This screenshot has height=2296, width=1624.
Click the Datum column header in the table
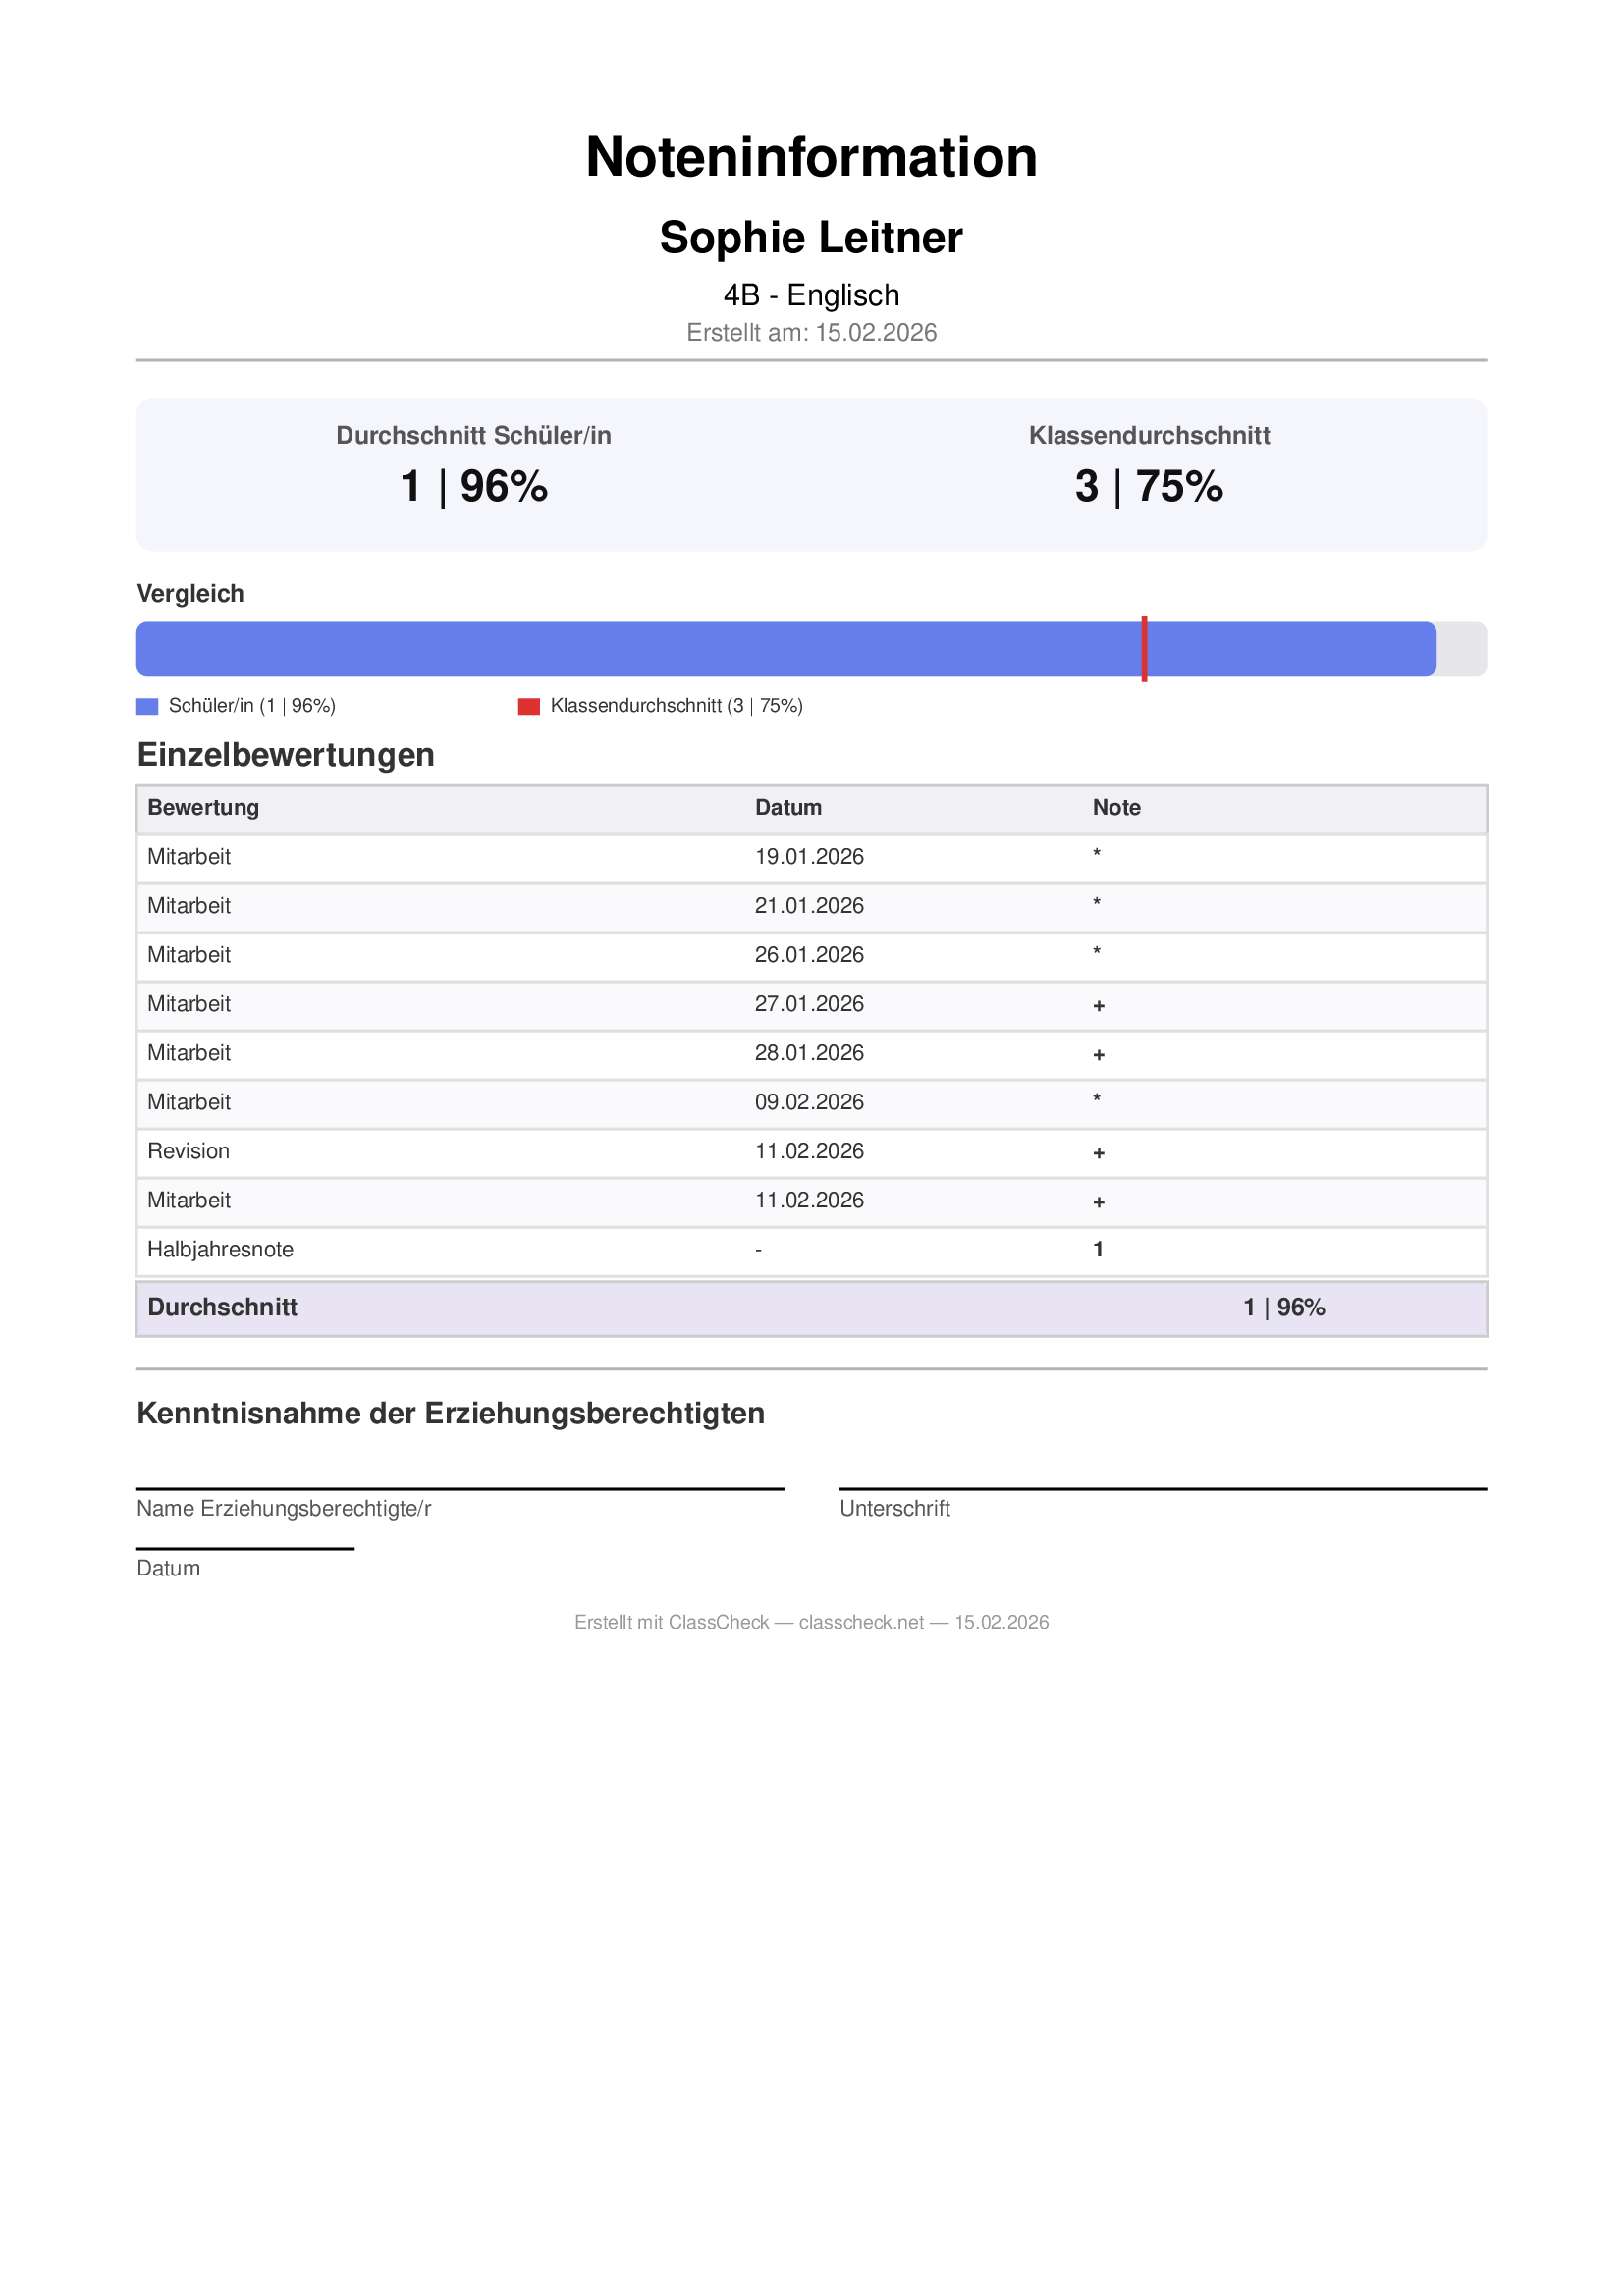coord(788,808)
